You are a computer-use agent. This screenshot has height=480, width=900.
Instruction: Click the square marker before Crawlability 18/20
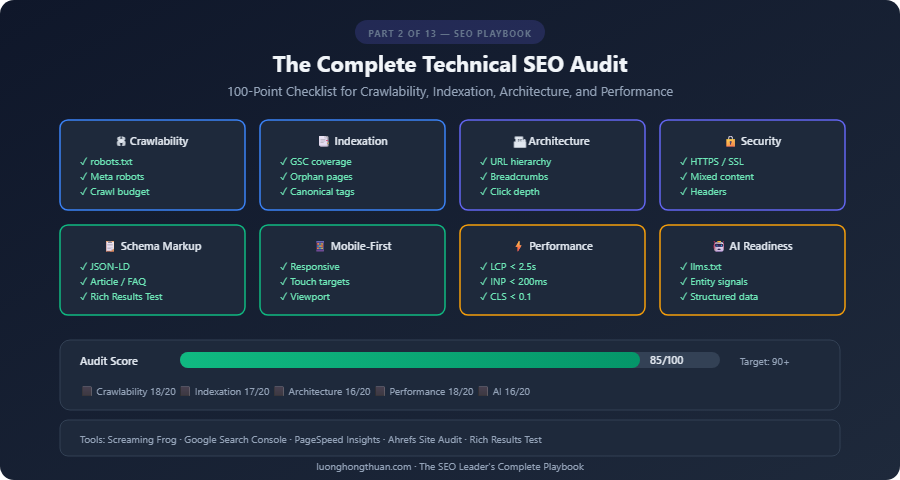[87, 391]
